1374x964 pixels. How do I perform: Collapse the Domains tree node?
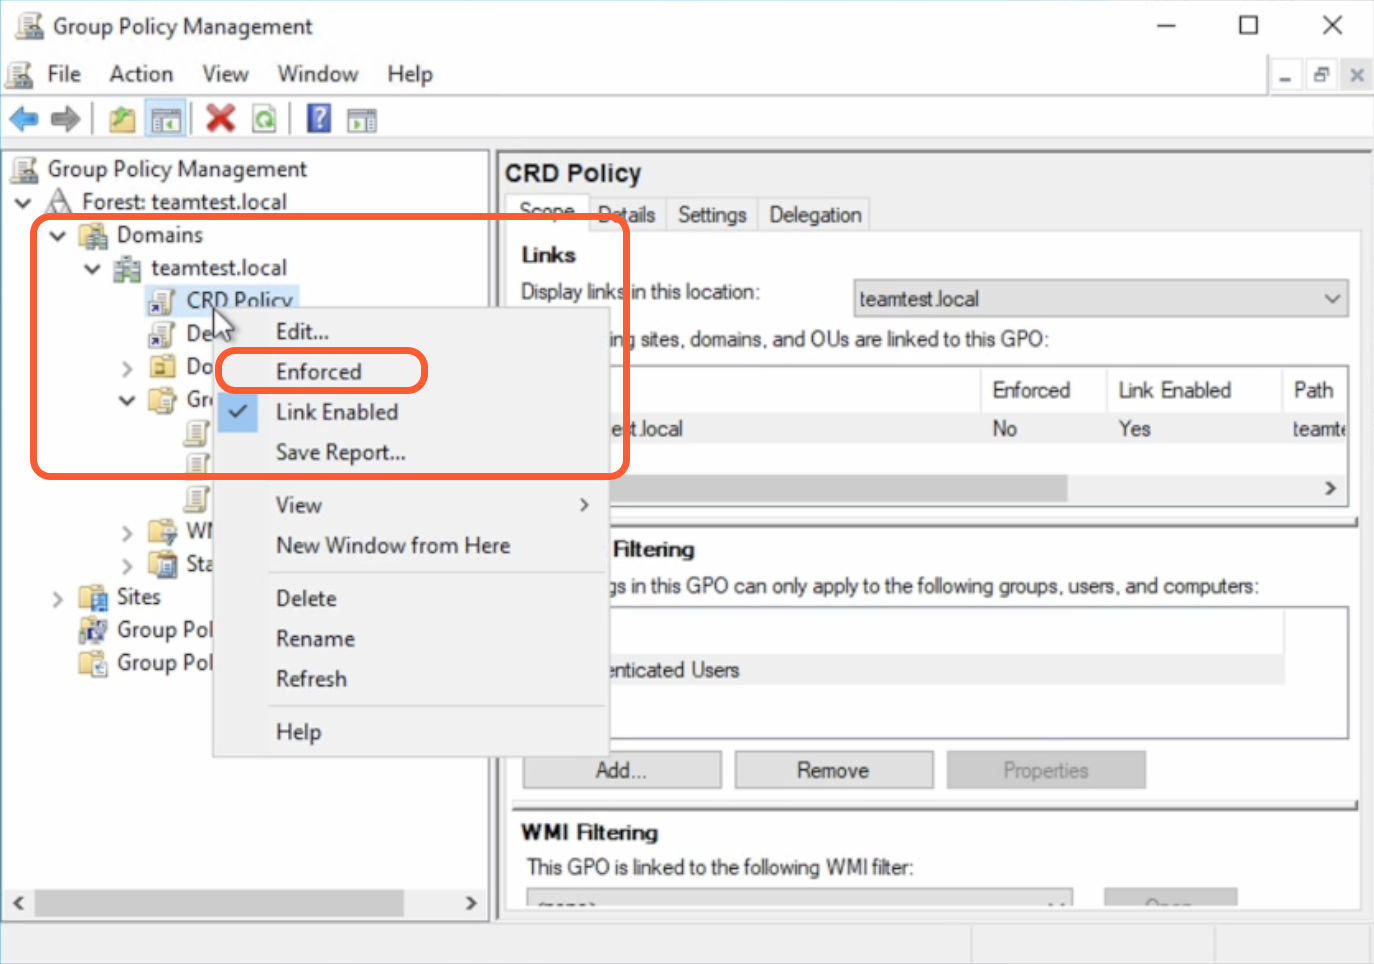58,236
